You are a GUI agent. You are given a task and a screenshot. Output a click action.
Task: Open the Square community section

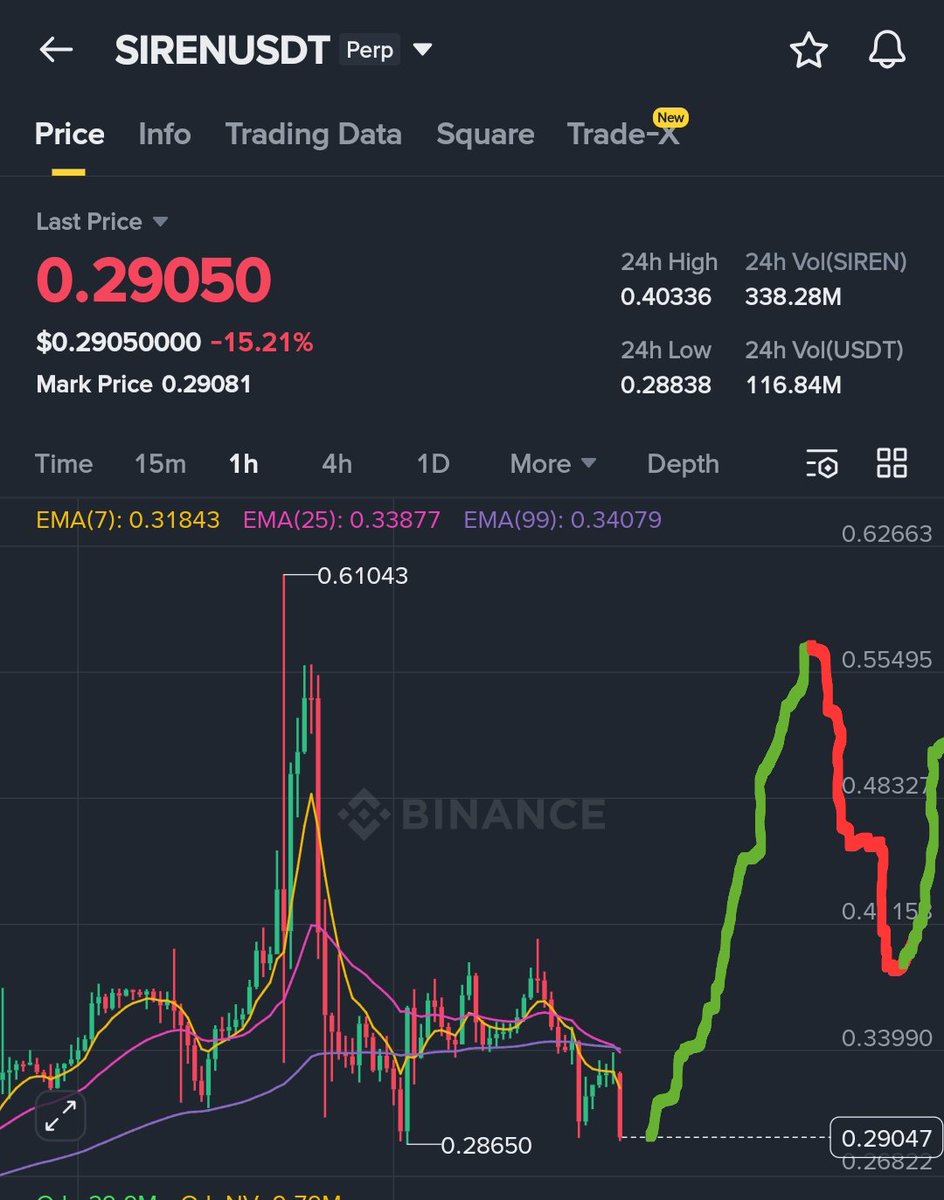485,134
